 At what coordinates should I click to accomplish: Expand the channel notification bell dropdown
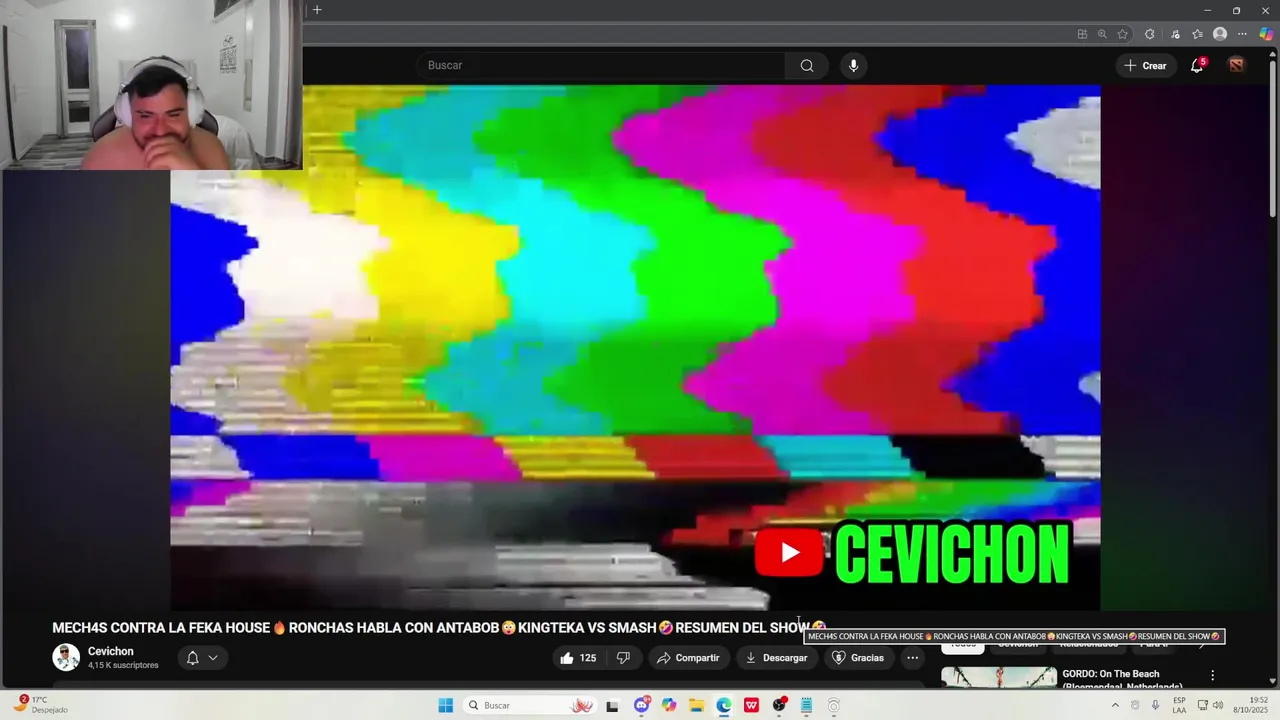tap(202, 658)
